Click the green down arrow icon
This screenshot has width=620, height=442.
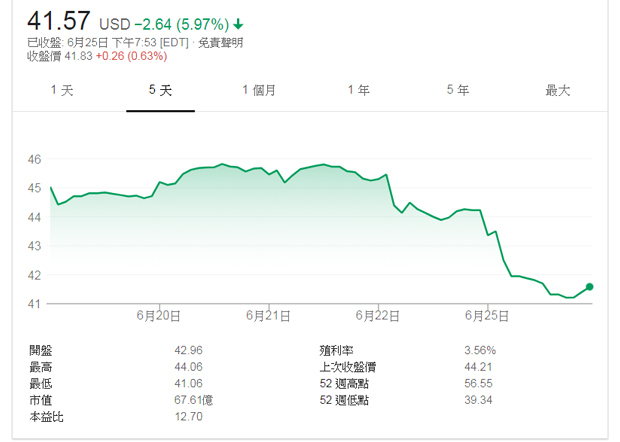[238, 25]
